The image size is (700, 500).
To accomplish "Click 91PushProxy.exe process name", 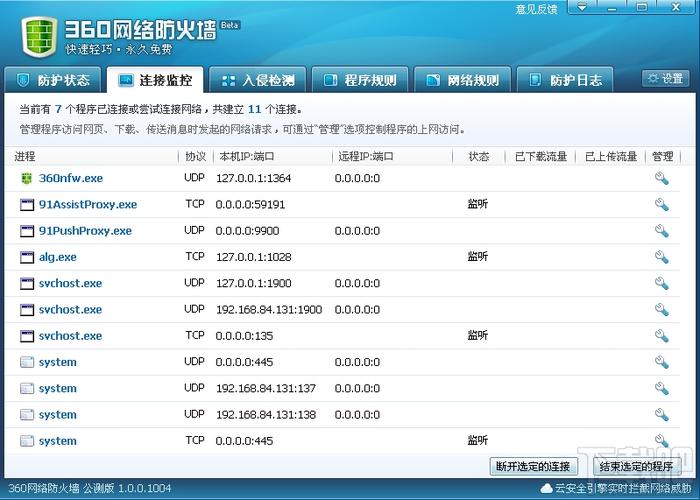I will [85, 231].
